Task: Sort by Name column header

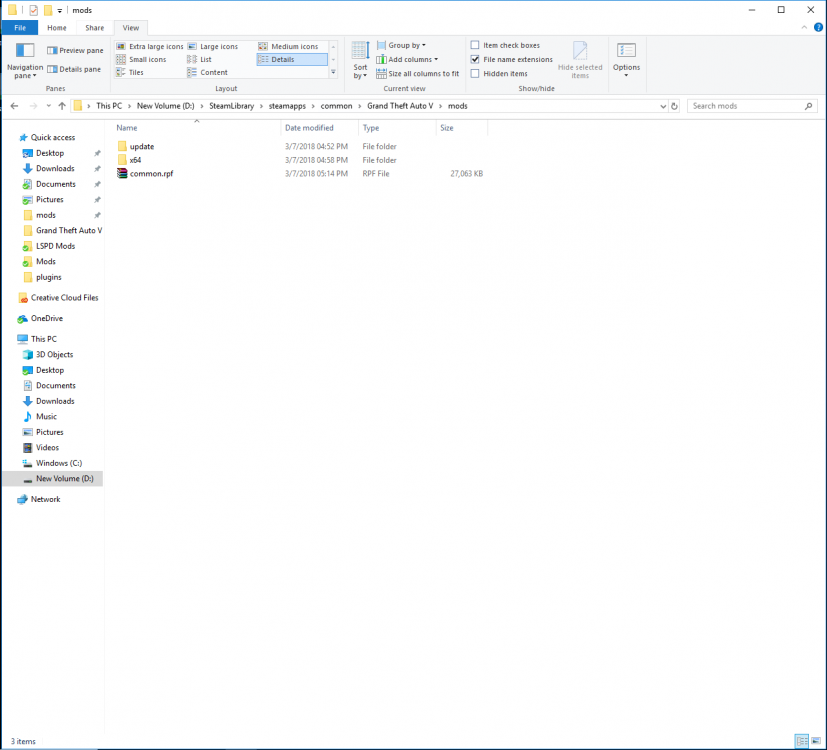Action: tap(197, 128)
